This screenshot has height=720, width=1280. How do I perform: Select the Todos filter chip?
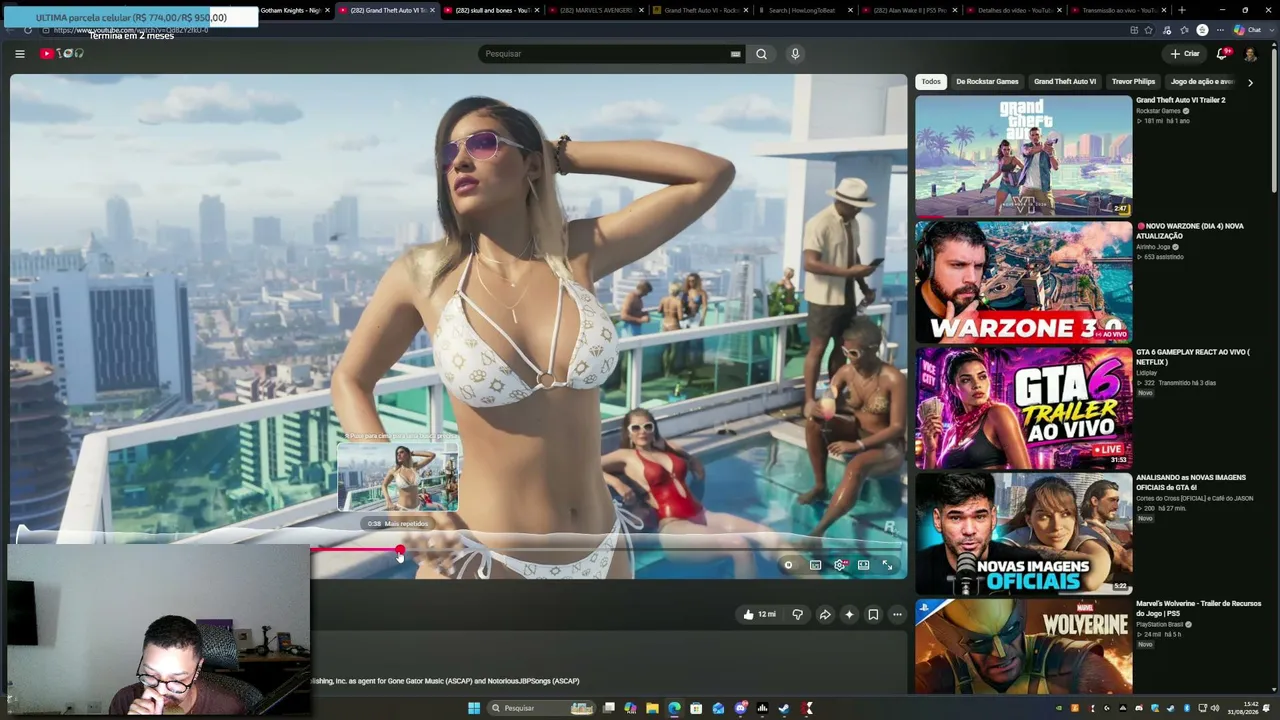(931, 82)
